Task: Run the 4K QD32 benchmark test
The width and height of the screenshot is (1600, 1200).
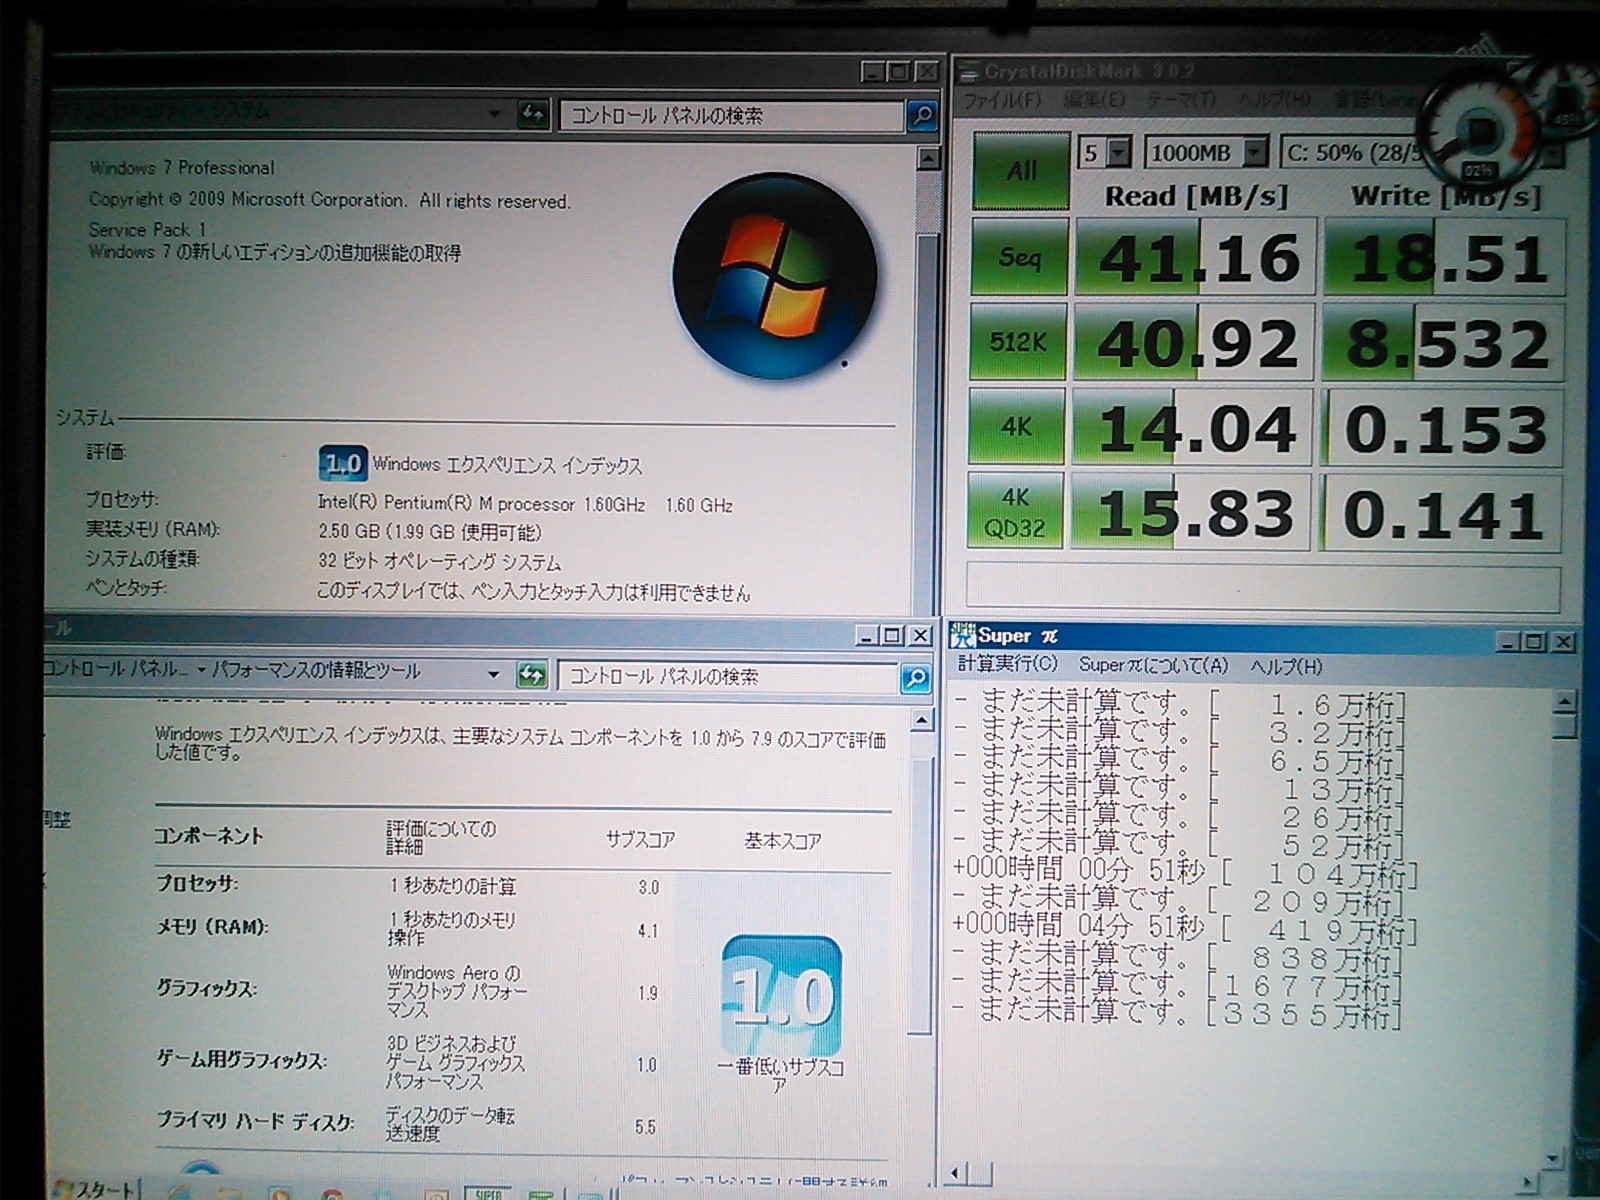Action: click(1014, 512)
